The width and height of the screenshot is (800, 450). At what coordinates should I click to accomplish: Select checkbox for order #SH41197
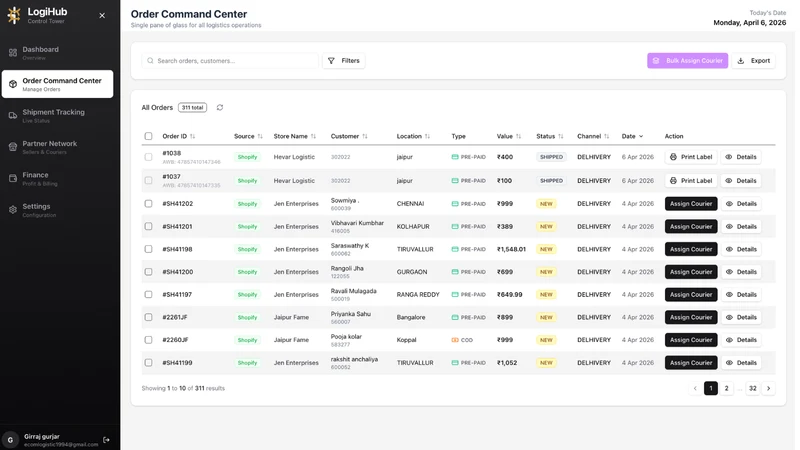[x=148, y=294]
